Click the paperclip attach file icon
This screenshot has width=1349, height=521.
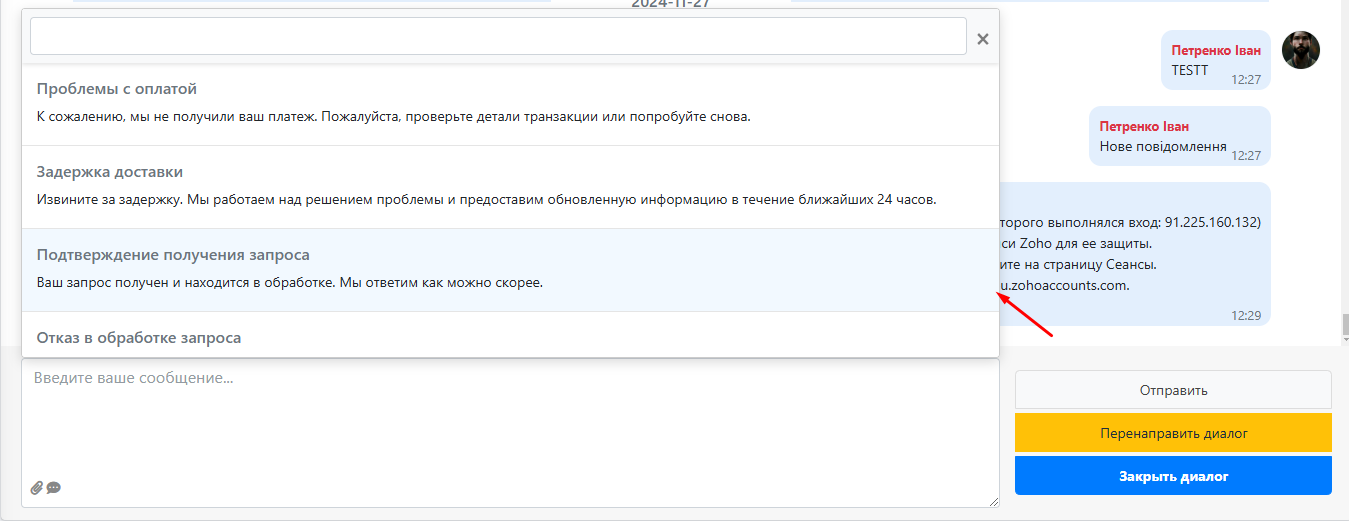pyautogui.click(x=37, y=488)
